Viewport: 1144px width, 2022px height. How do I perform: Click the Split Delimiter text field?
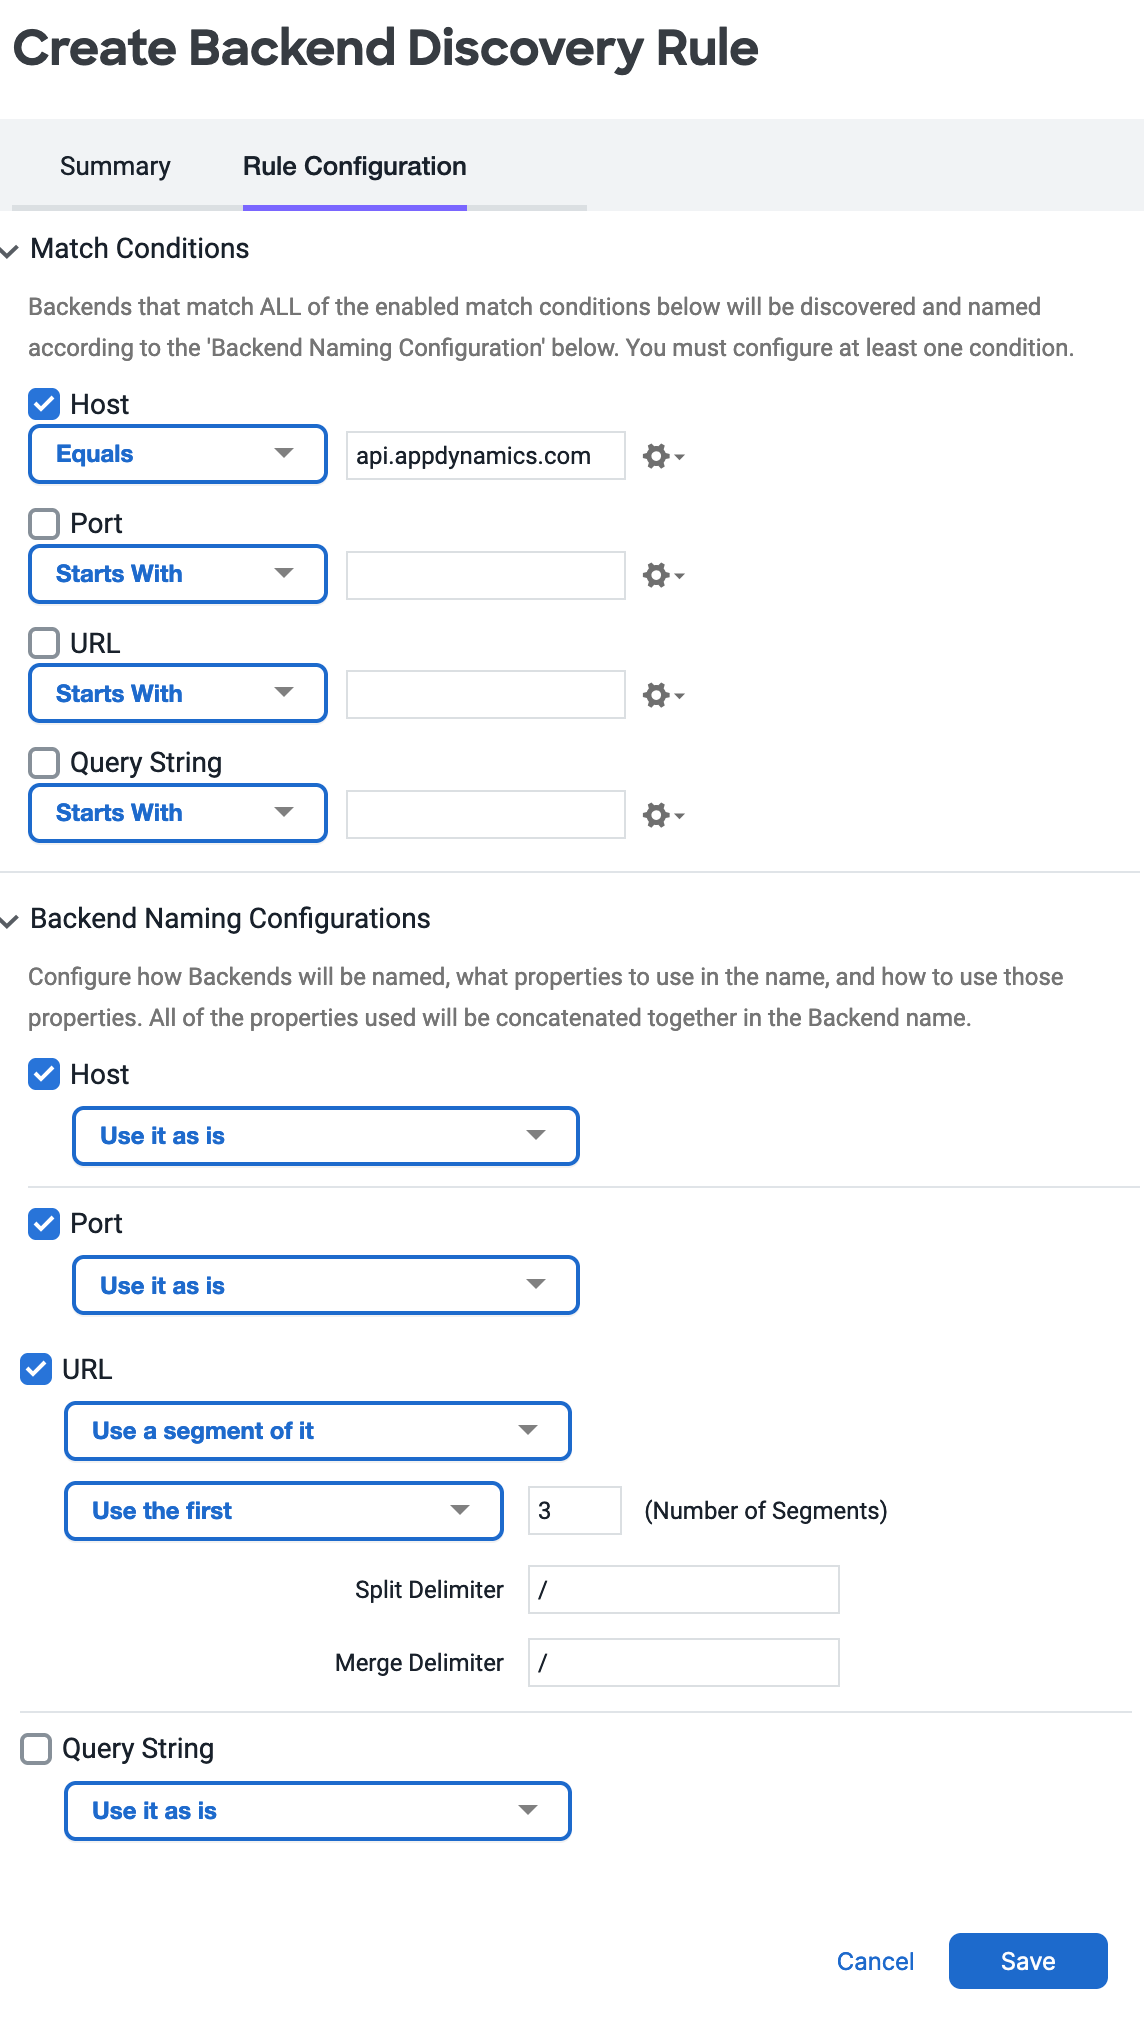(x=683, y=1590)
